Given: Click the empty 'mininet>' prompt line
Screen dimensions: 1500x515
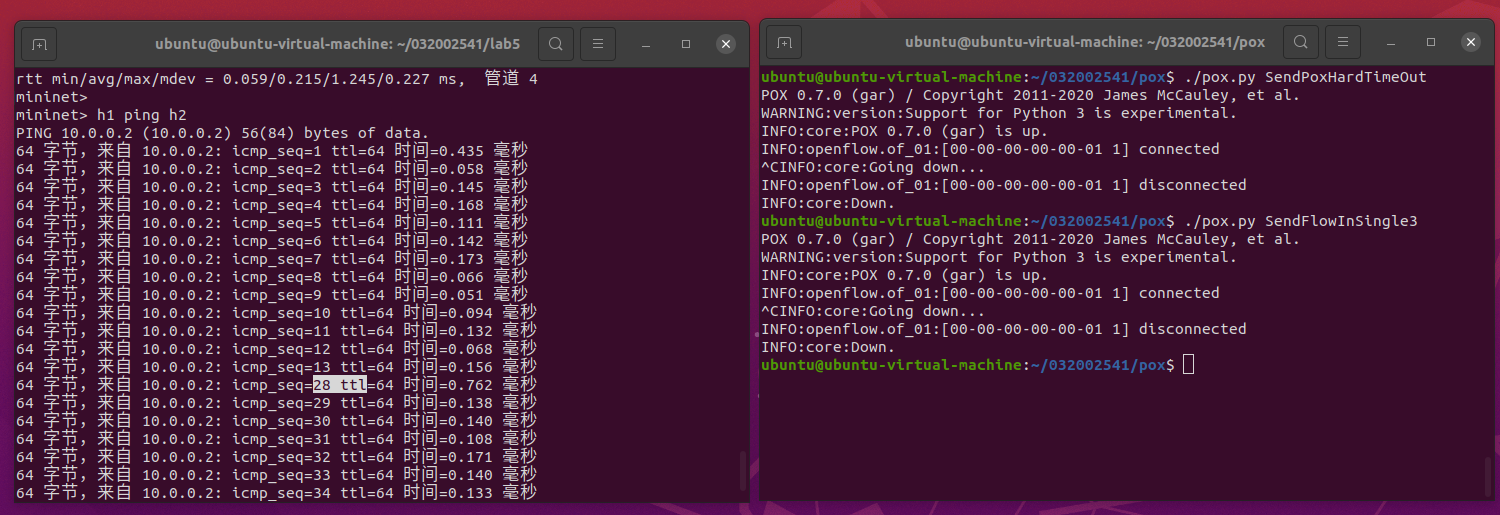Looking at the screenshot, I should (52, 97).
